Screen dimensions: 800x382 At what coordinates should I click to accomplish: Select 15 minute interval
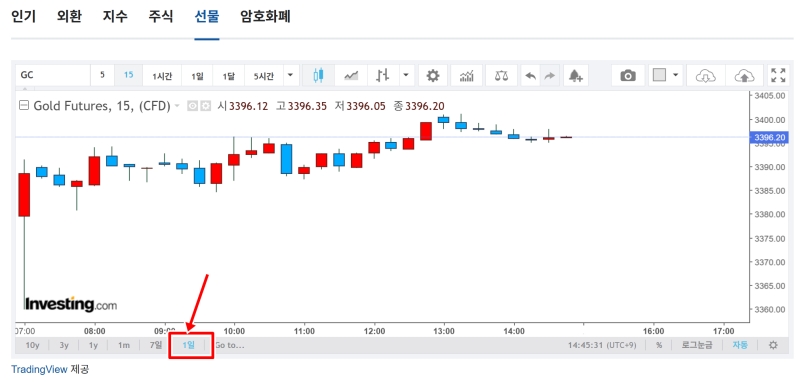pyautogui.click(x=129, y=75)
